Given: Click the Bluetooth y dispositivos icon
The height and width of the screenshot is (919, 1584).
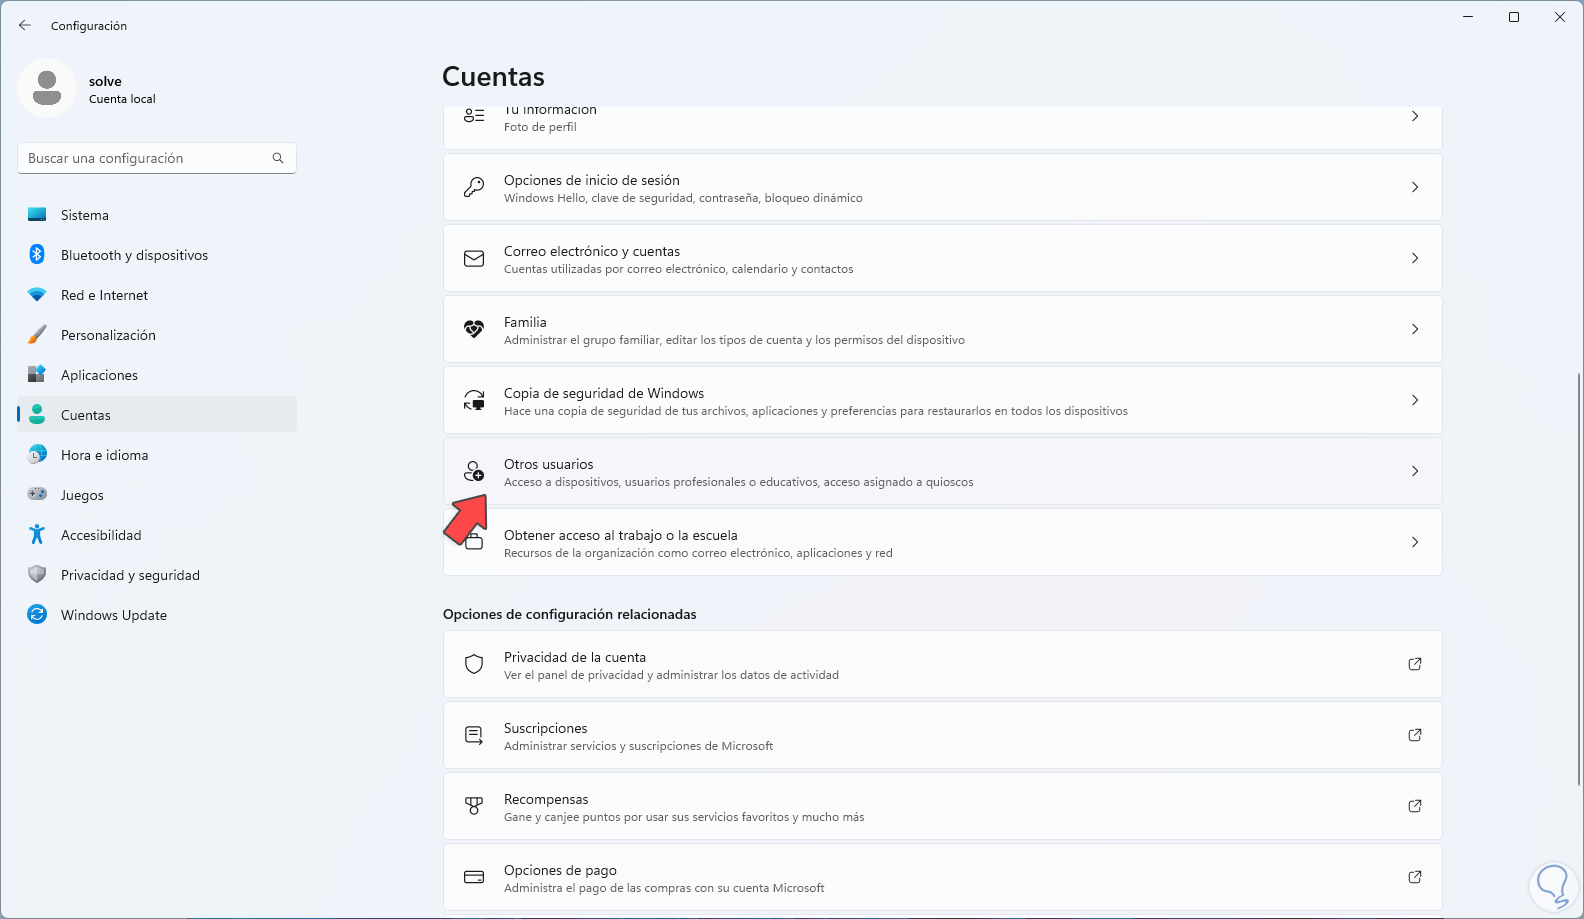Looking at the screenshot, I should point(37,255).
